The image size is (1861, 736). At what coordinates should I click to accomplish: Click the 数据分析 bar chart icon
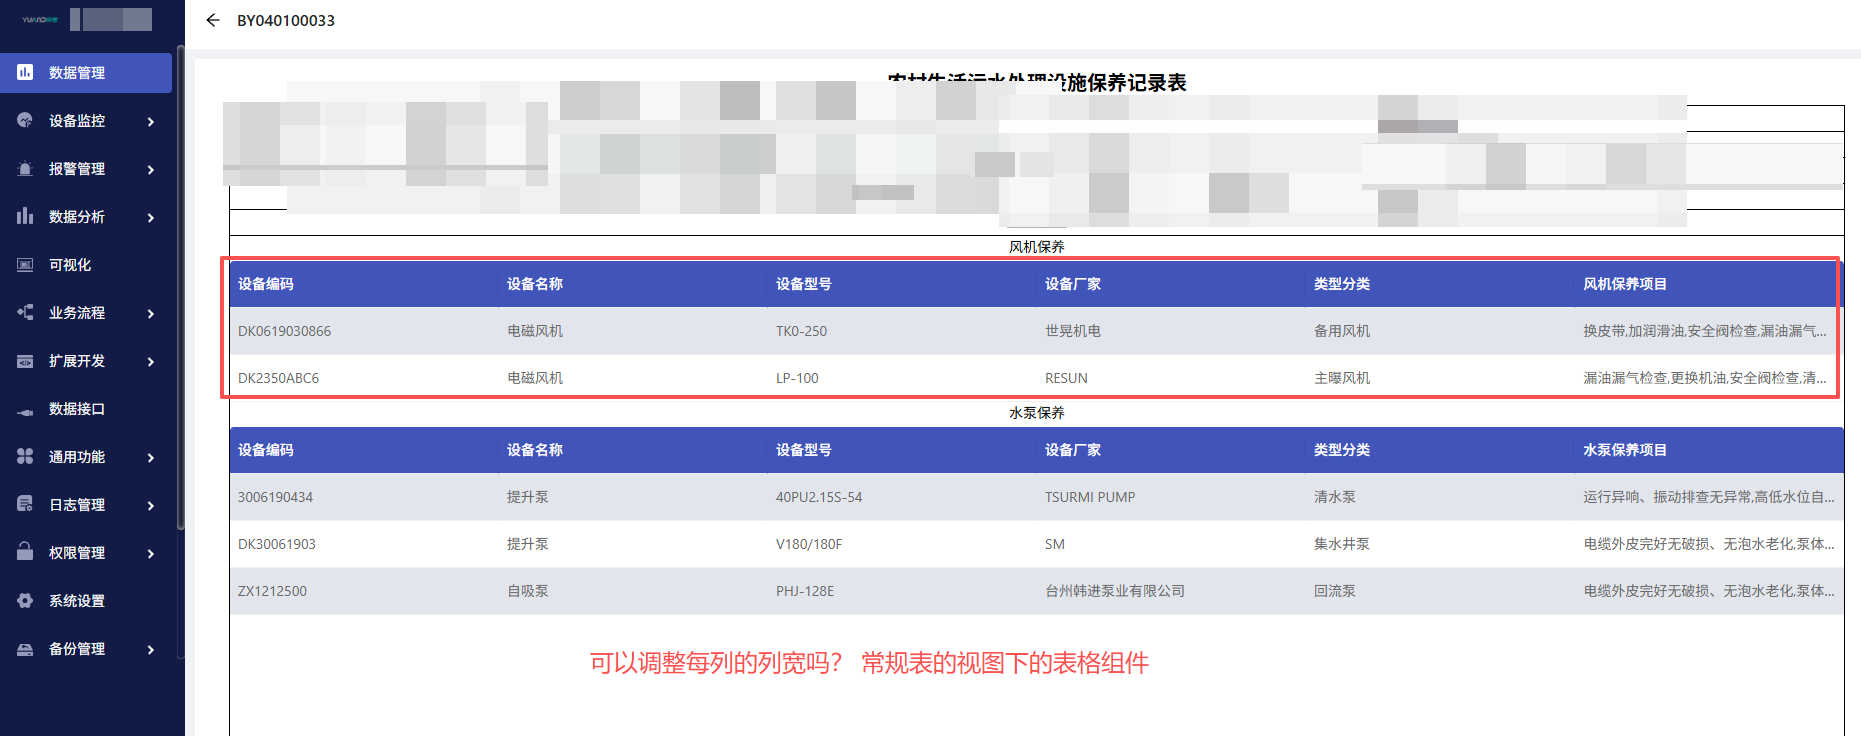pos(25,216)
